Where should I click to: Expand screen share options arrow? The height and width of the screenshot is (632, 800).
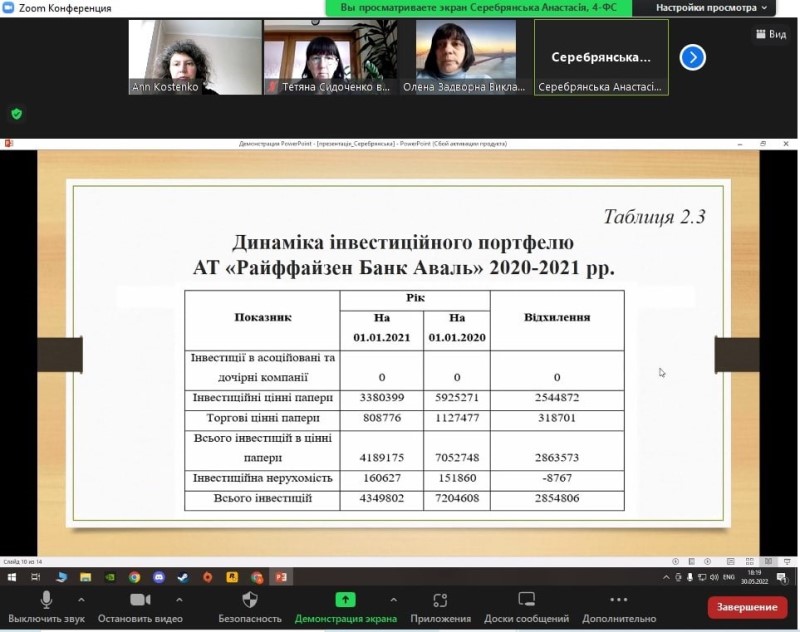tap(393, 600)
